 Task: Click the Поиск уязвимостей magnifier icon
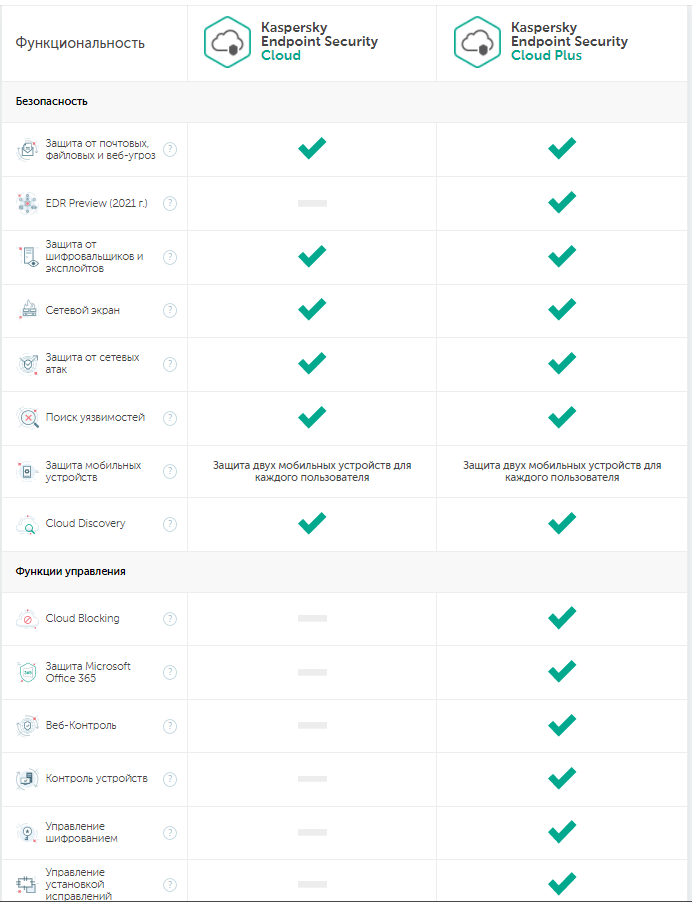(x=27, y=417)
